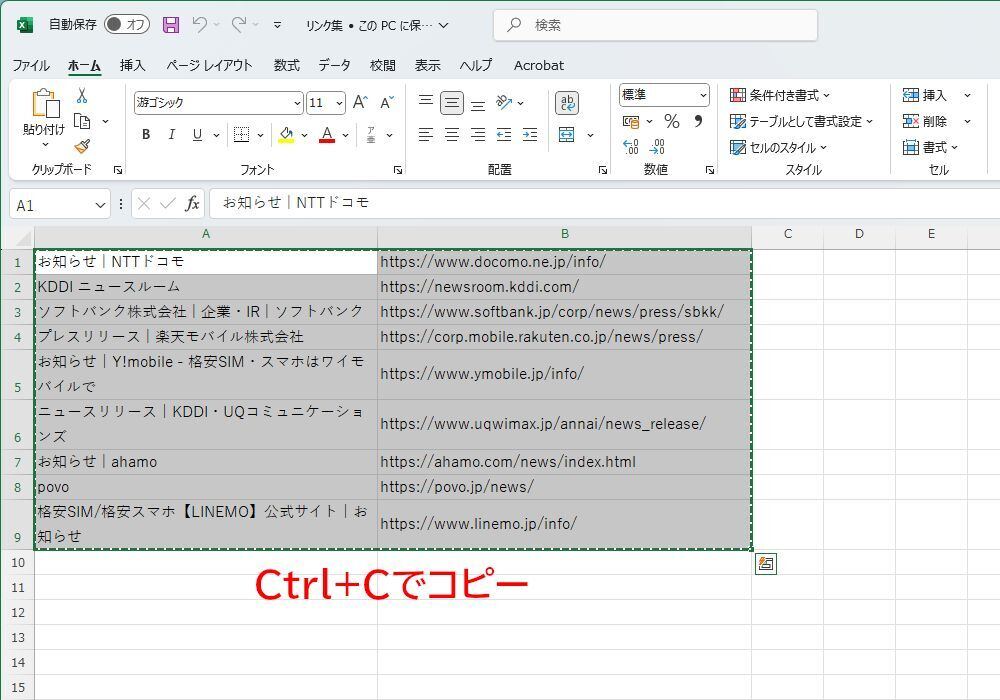Center cell text horizontally
Viewport: 1000px width, 700px height.
(452, 135)
